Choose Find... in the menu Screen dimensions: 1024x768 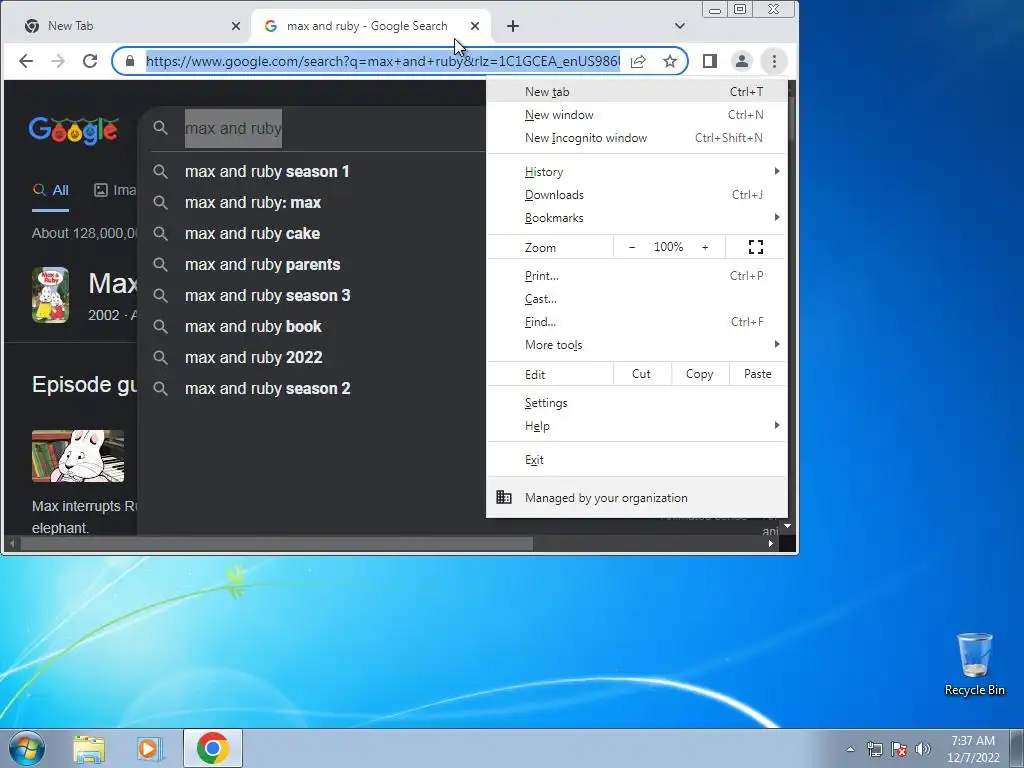pyautogui.click(x=636, y=322)
